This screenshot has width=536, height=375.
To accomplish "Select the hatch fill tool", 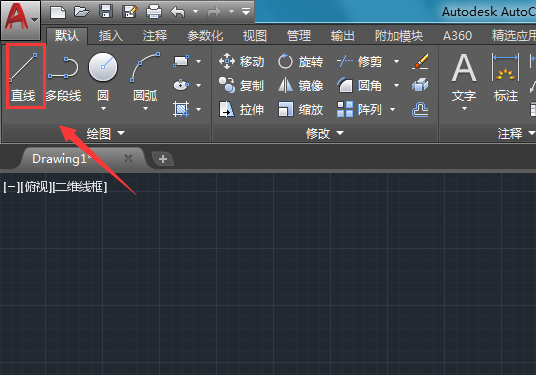I will pos(181,109).
